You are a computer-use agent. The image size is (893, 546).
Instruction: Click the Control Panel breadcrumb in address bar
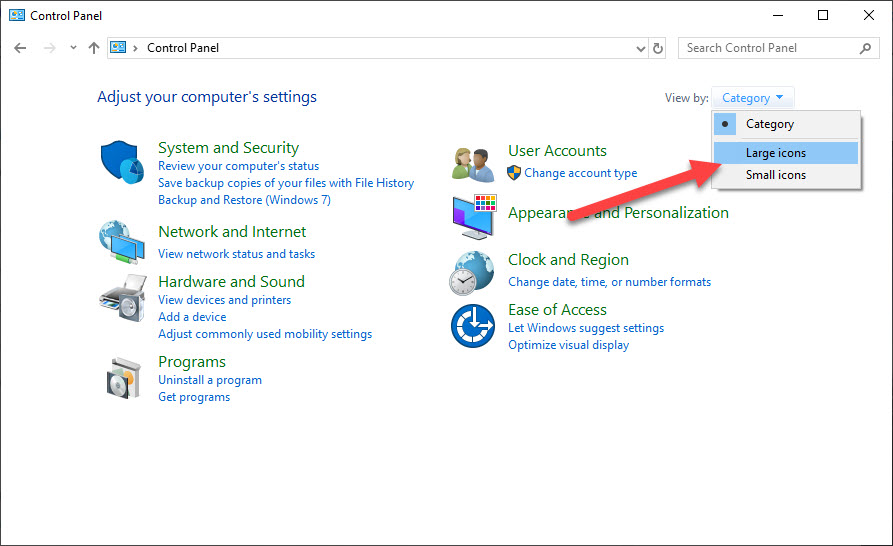[183, 48]
